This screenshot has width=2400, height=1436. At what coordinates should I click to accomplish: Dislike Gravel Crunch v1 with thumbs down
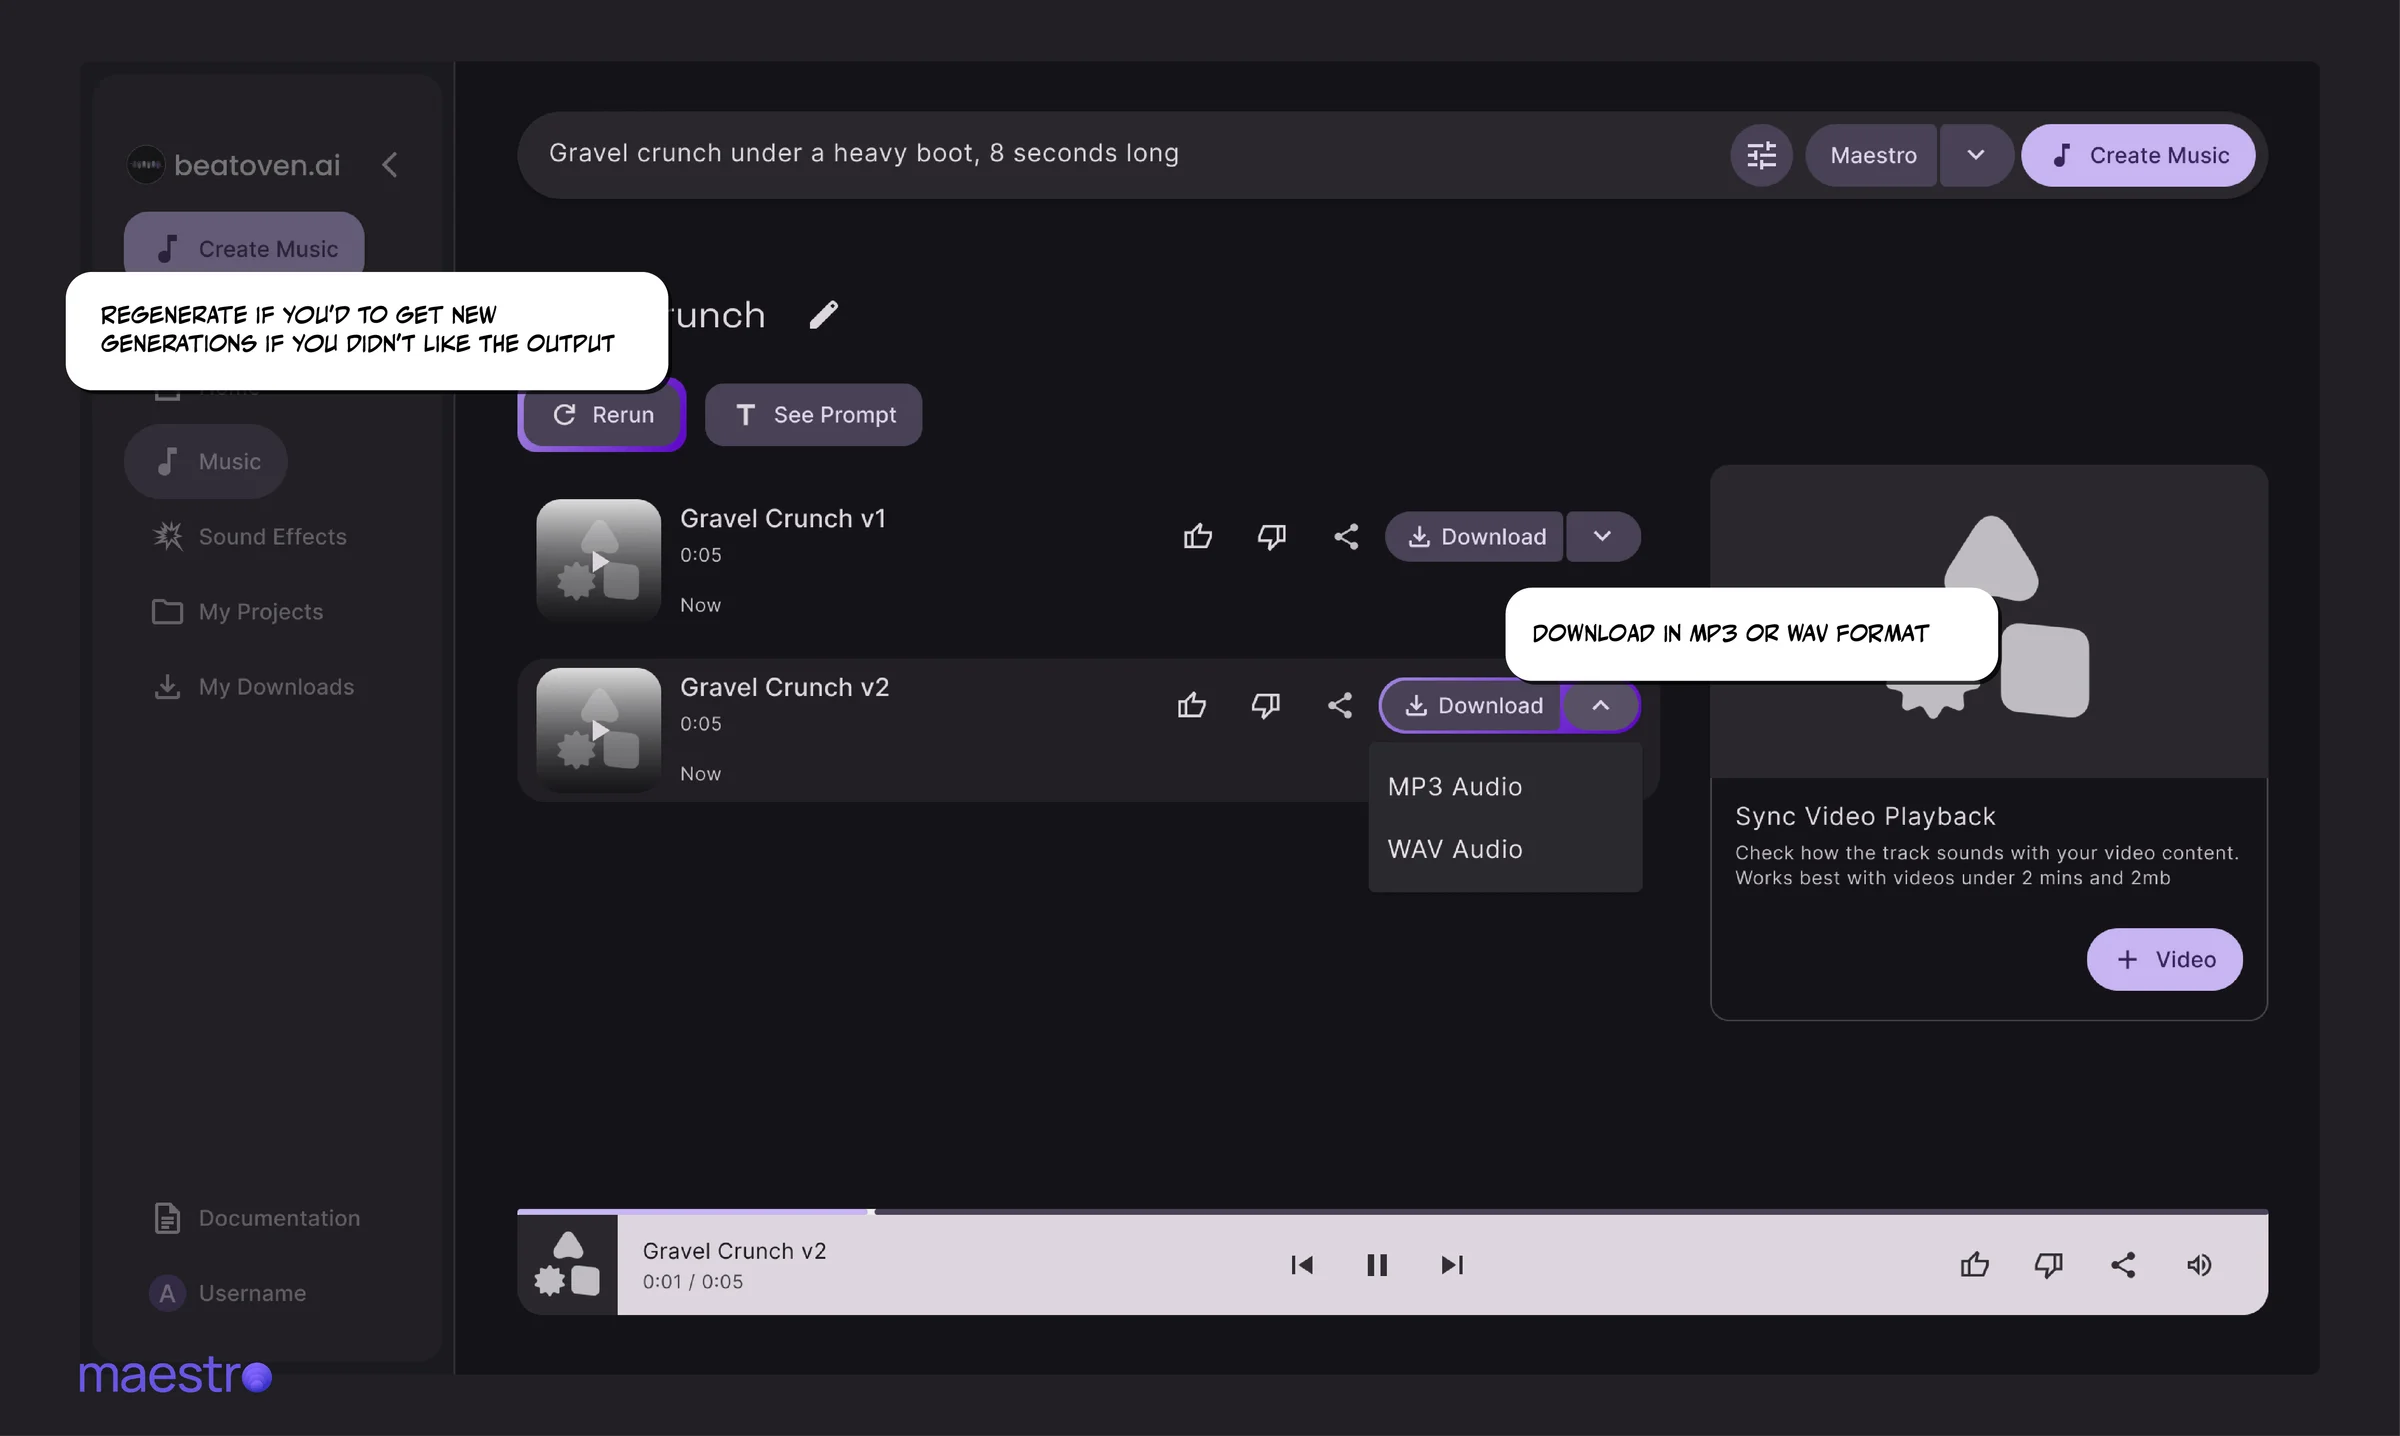pos(1272,537)
